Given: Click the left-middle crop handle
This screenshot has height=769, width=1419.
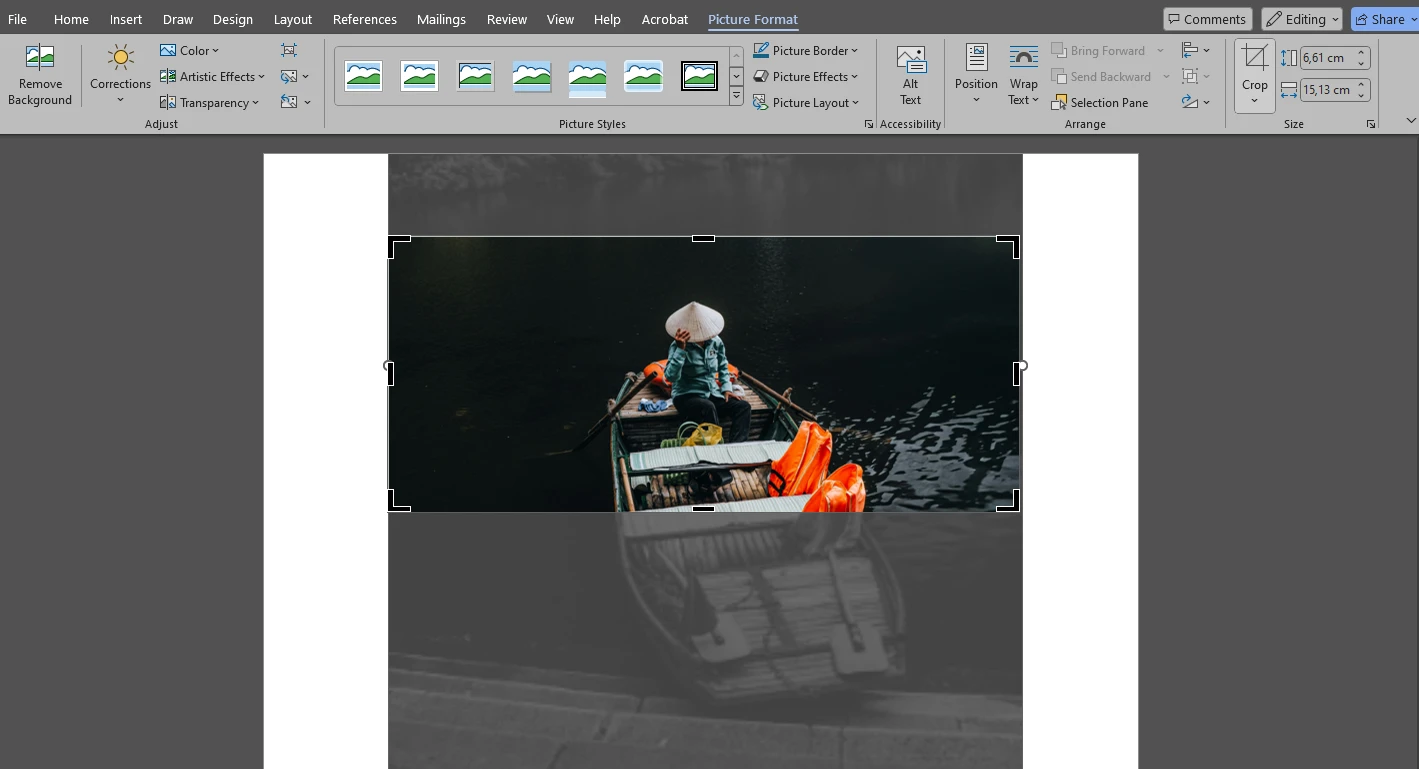Looking at the screenshot, I should pyautogui.click(x=390, y=374).
